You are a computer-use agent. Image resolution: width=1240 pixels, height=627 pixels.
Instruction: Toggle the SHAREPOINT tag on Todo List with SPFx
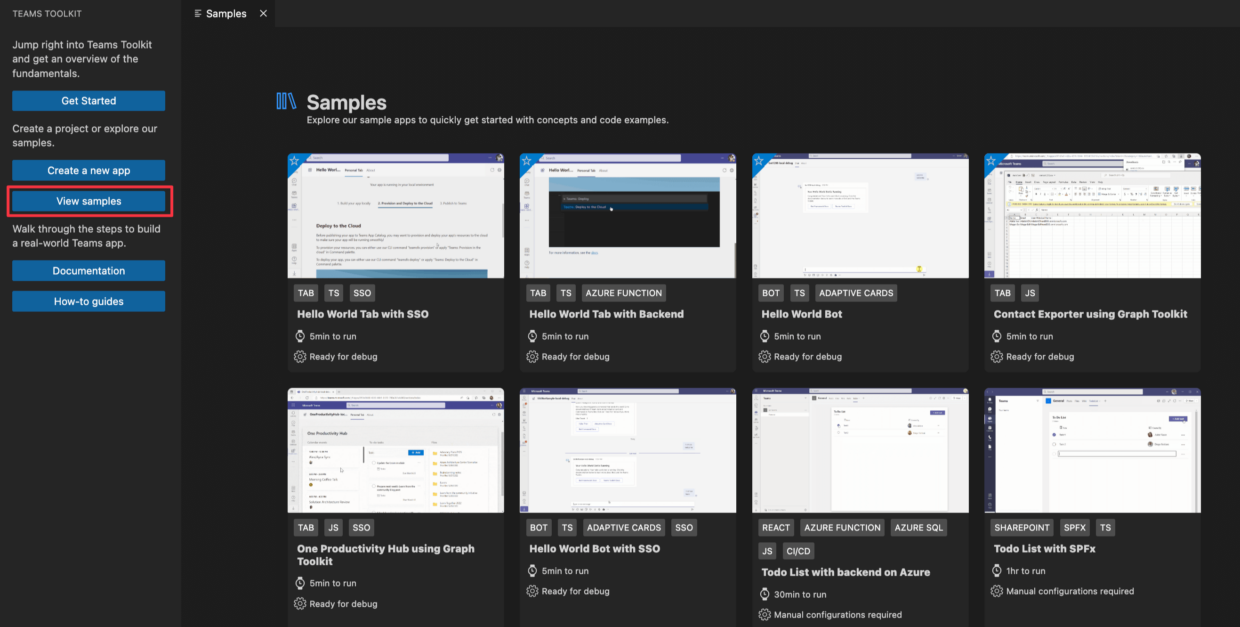point(1021,527)
